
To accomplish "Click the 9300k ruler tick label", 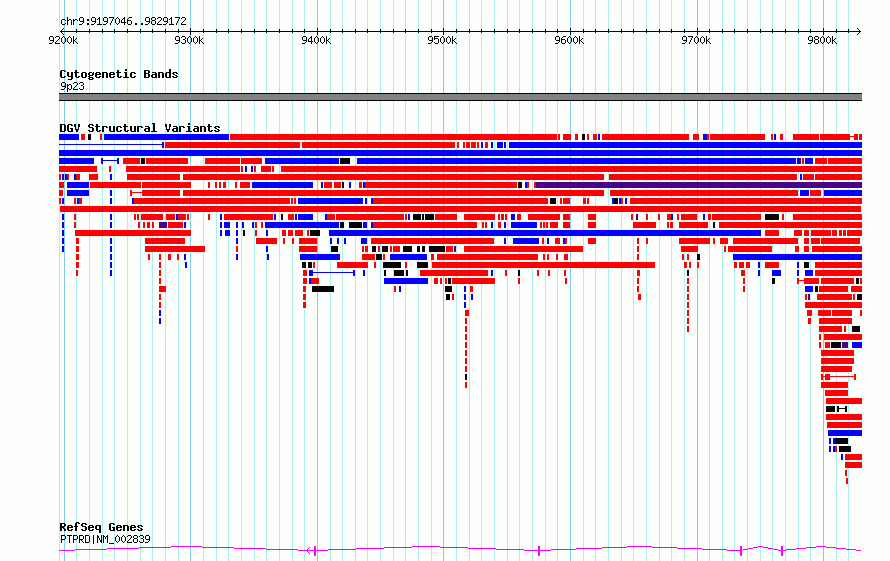I will coord(189,40).
